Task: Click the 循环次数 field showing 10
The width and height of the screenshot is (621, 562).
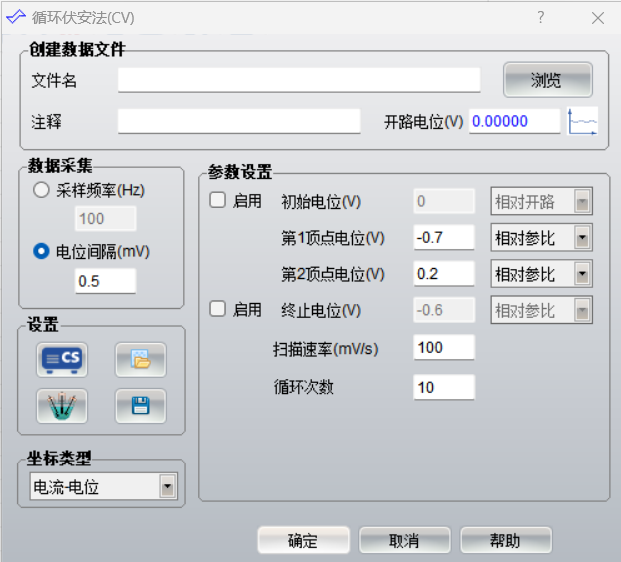Action: tap(444, 387)
